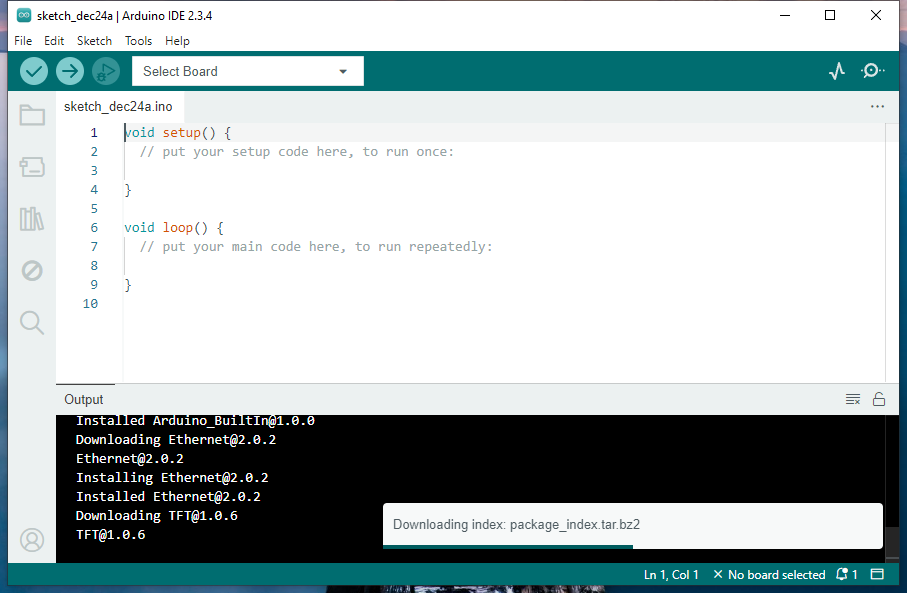The height and width of the screenshot is (593, 907).
Task: Click the "setup" function name
Action: 182,132
